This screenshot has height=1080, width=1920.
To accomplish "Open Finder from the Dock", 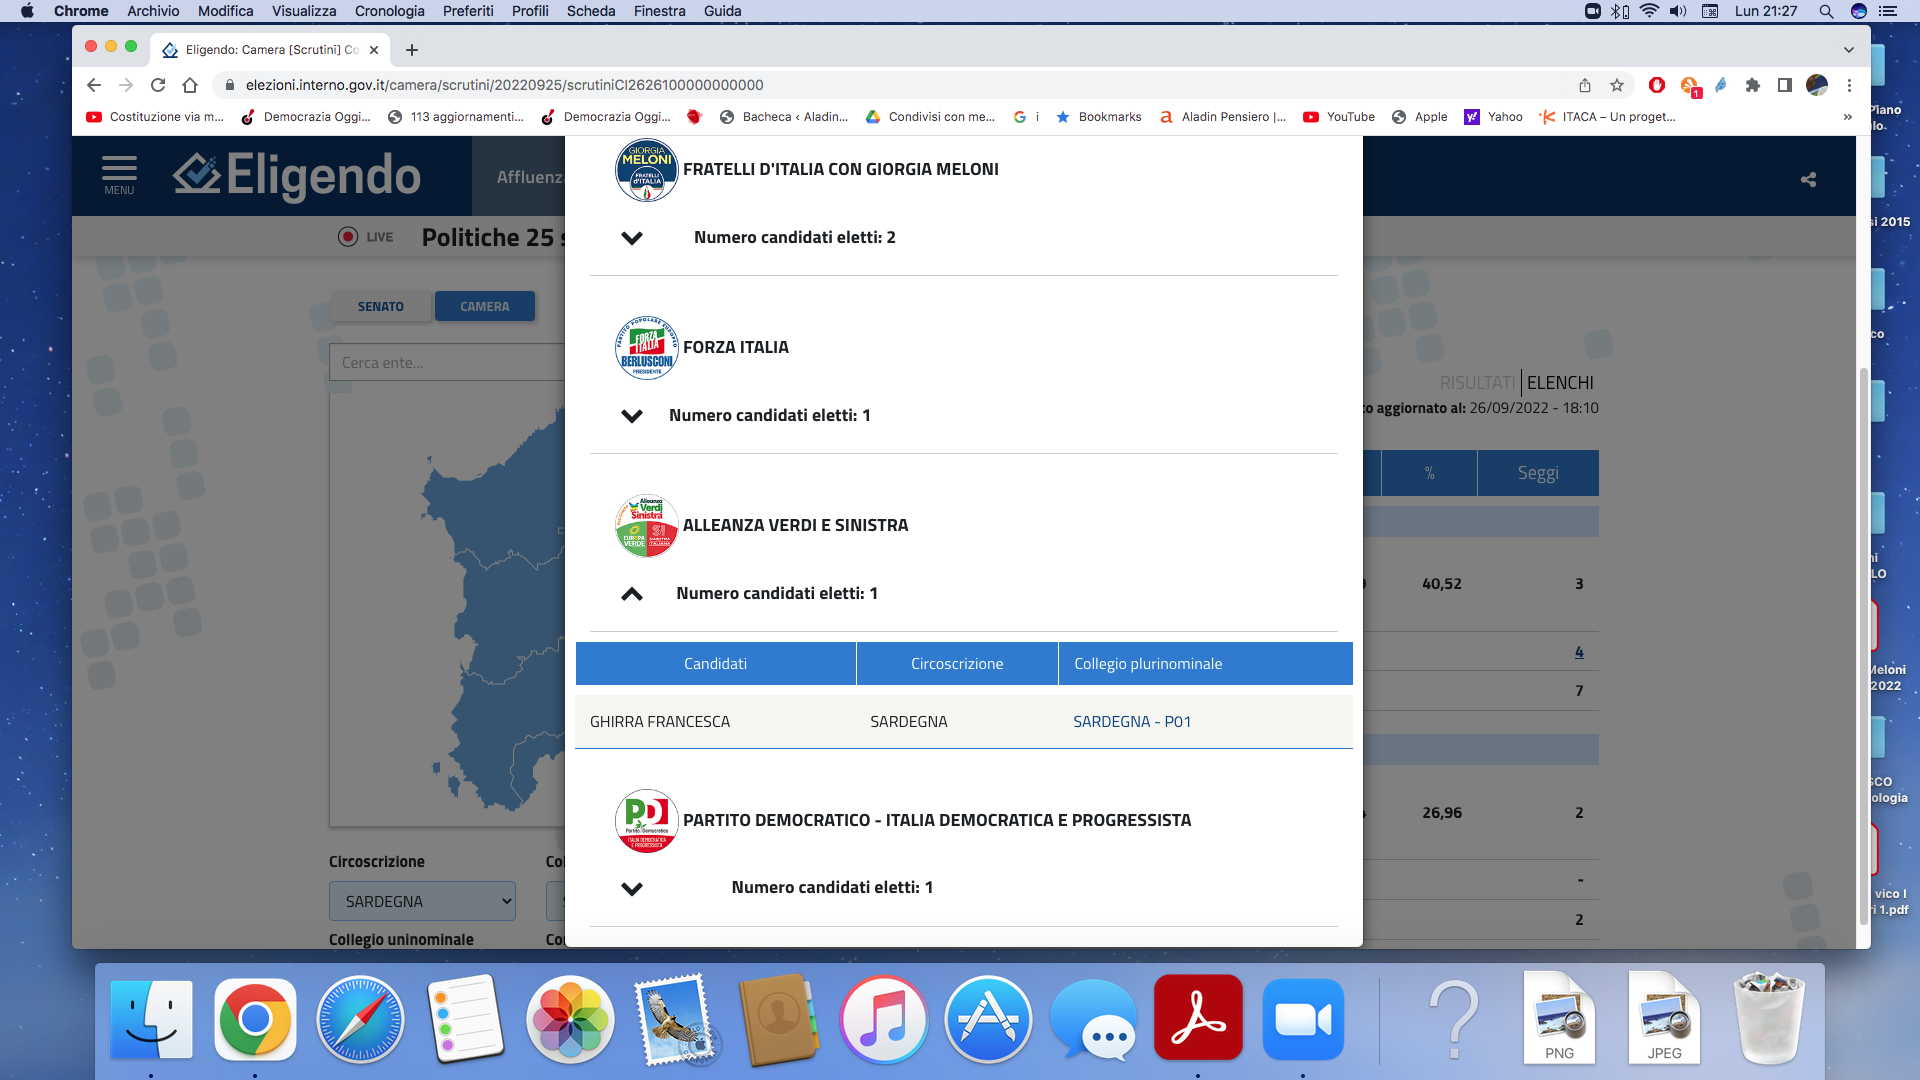I will pos(151,1019).
